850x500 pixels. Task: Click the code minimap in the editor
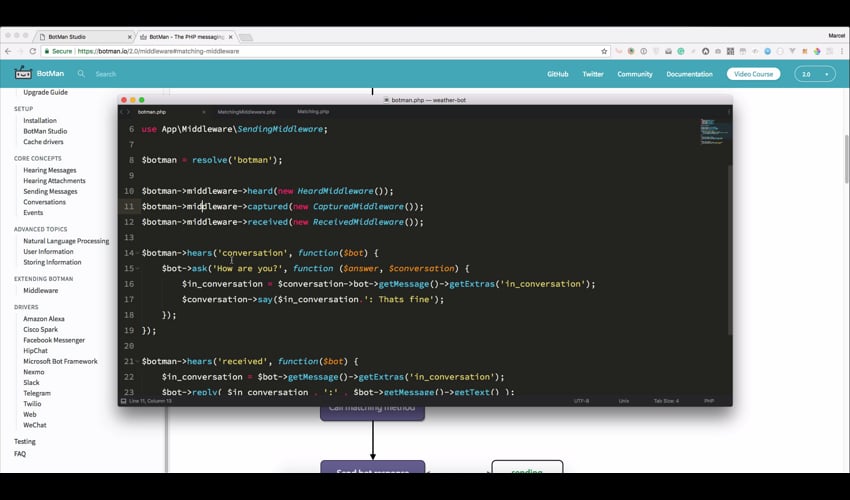click(x=714, y=132)
